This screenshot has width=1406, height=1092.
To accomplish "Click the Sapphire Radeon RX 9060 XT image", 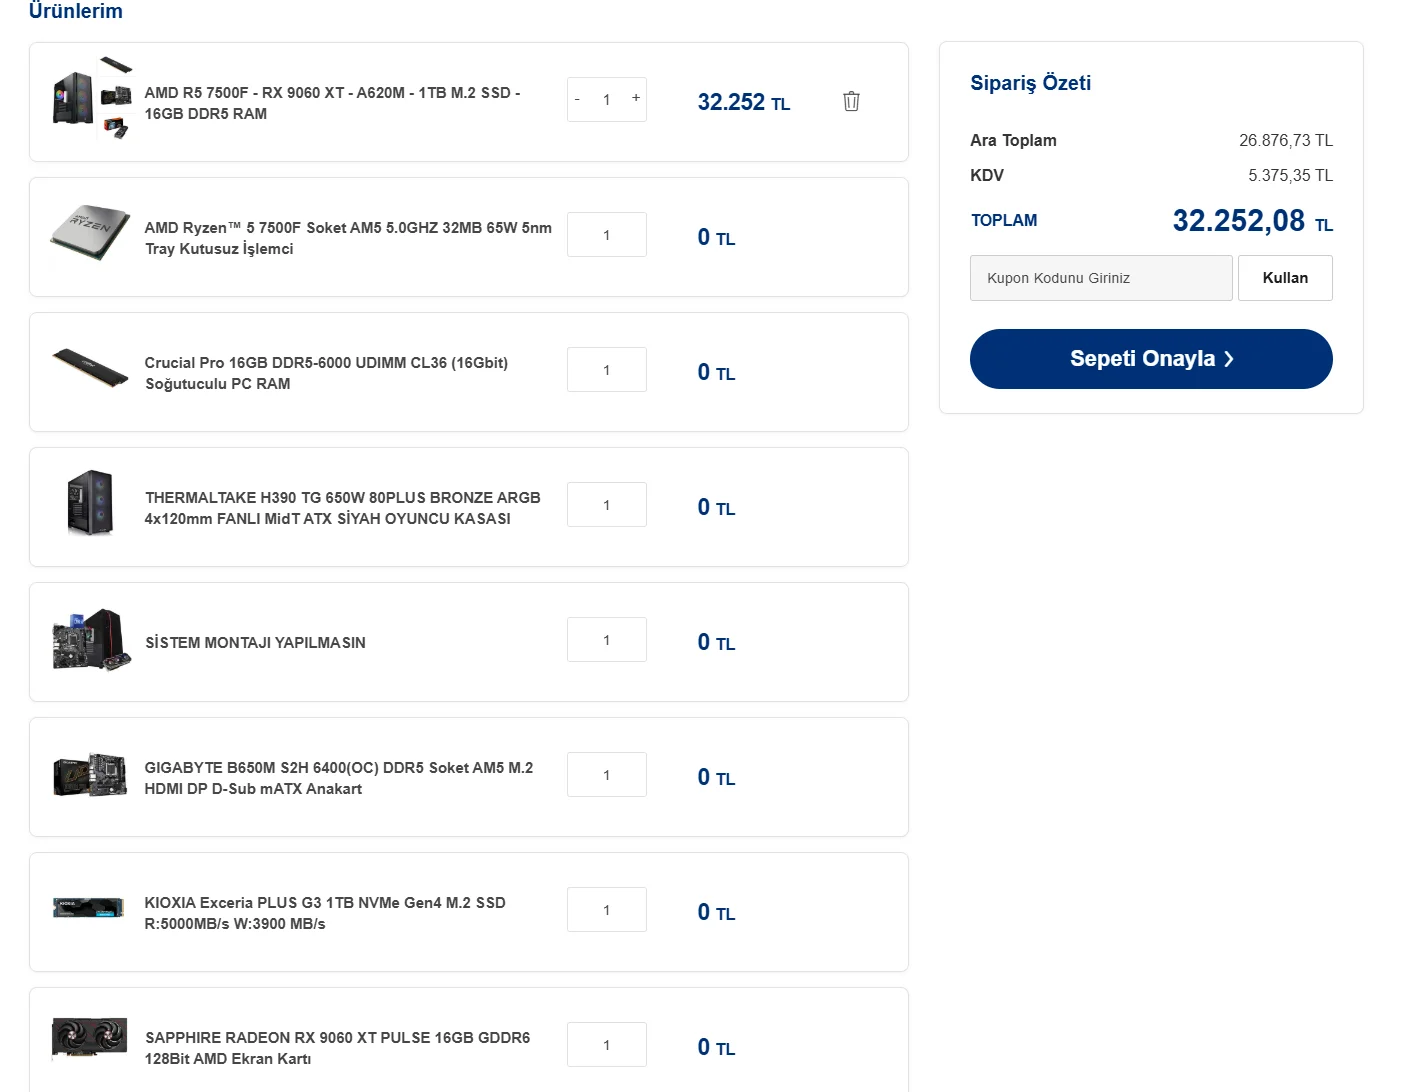I will click(90, 1039).
